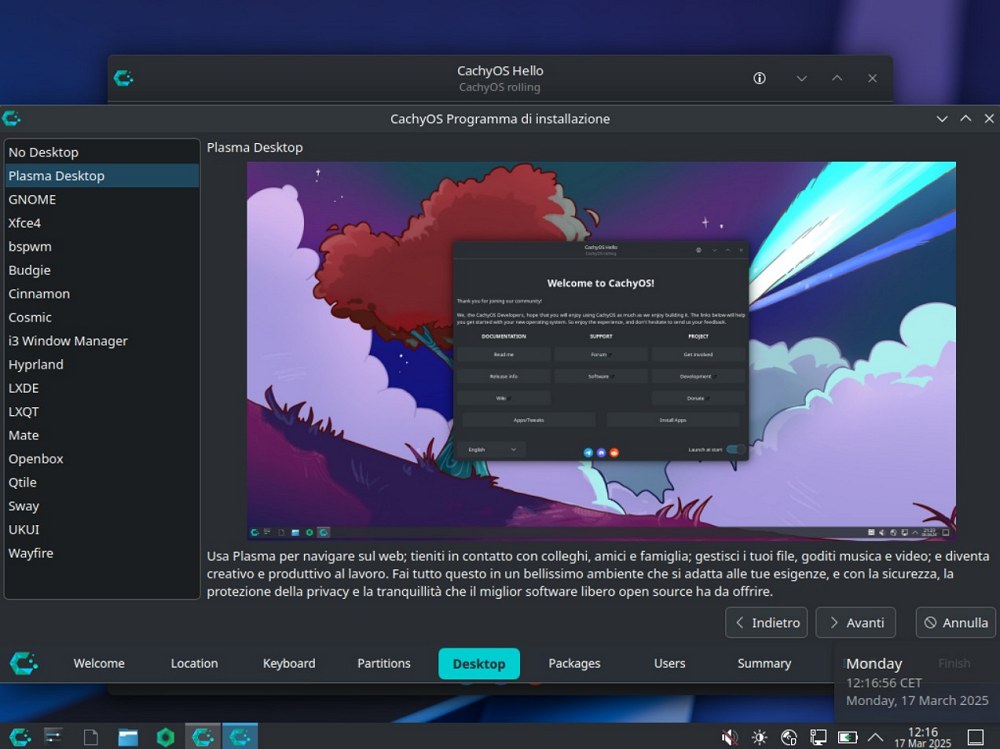Expand hidden system tray icons arrow
The height and width of the screenshot is (749, 1000).
click(876, 738)
